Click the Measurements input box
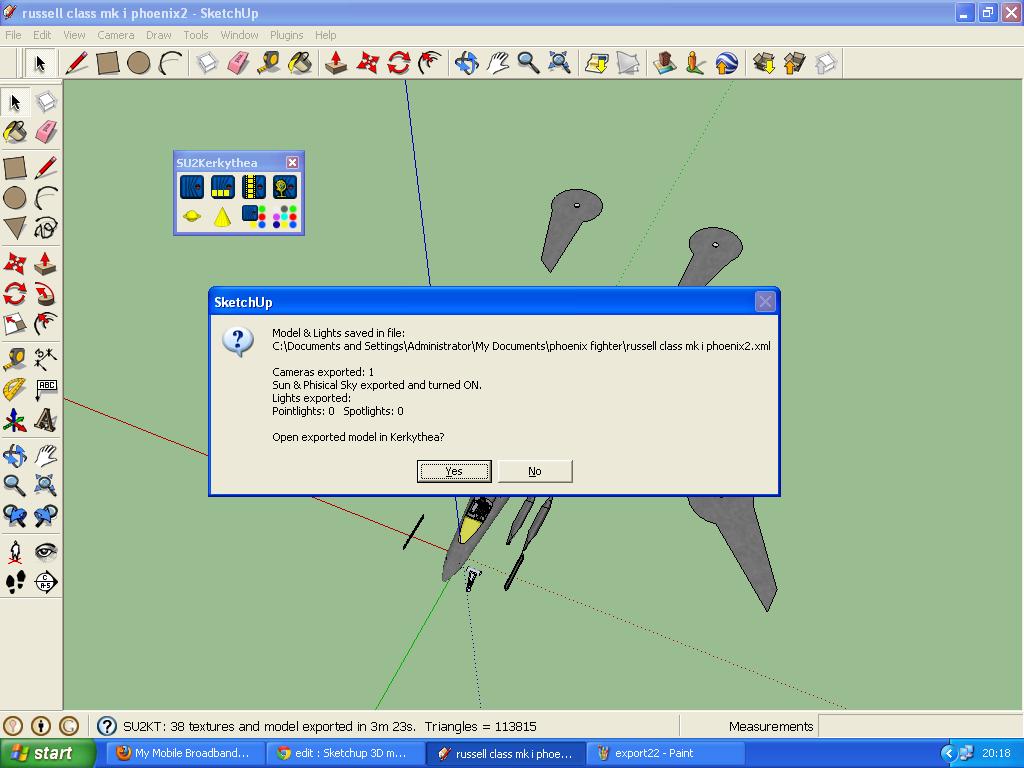1024x768 pixels. (x=919, y=726)
